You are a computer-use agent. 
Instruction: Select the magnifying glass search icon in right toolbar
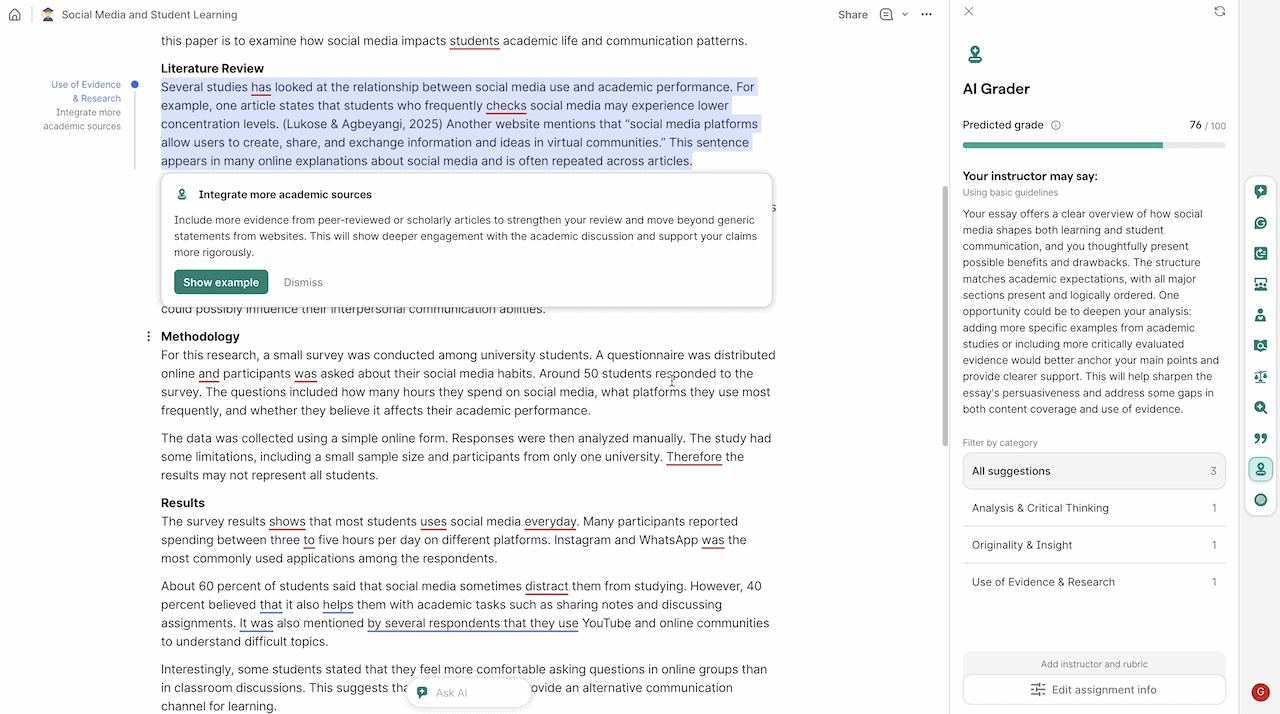coord(1260,407)
